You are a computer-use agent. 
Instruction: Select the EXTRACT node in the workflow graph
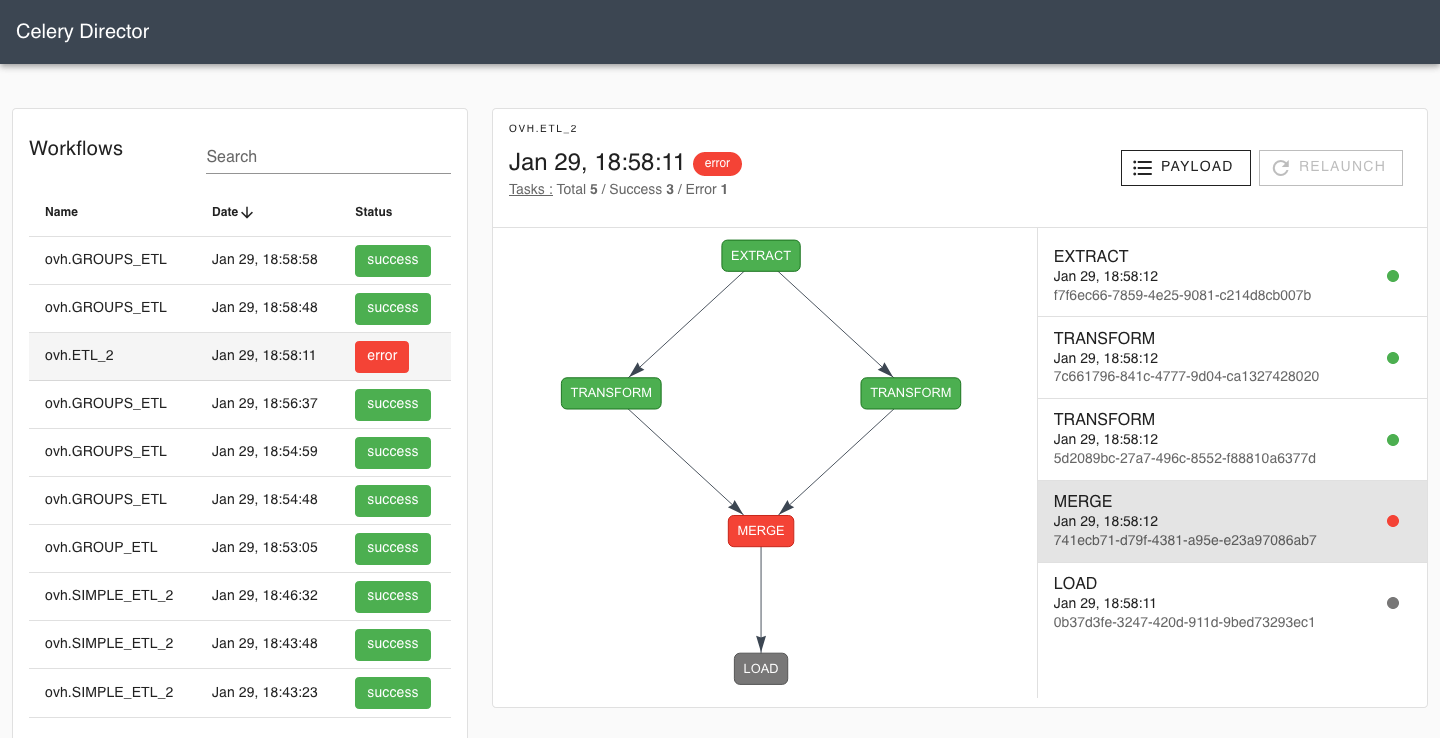click(x=761, y=255)
